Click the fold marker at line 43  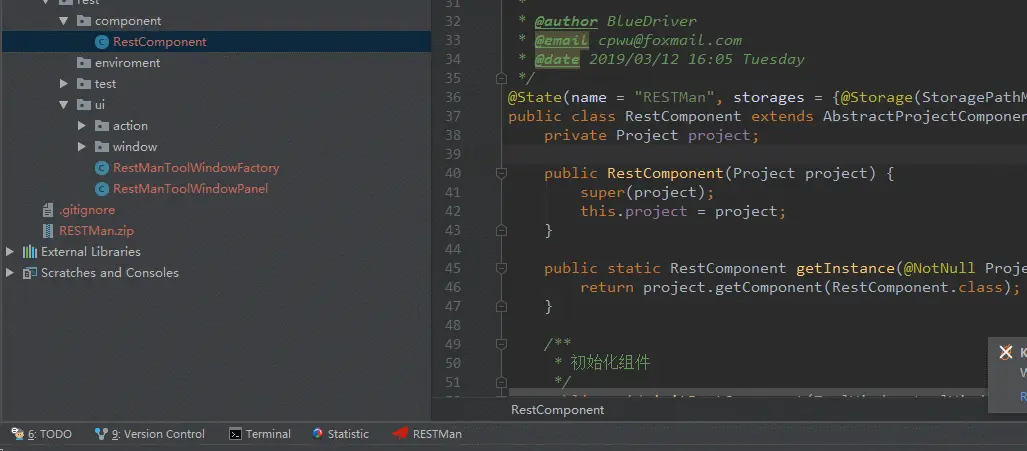pyautogui.click(x=502, y=230)
